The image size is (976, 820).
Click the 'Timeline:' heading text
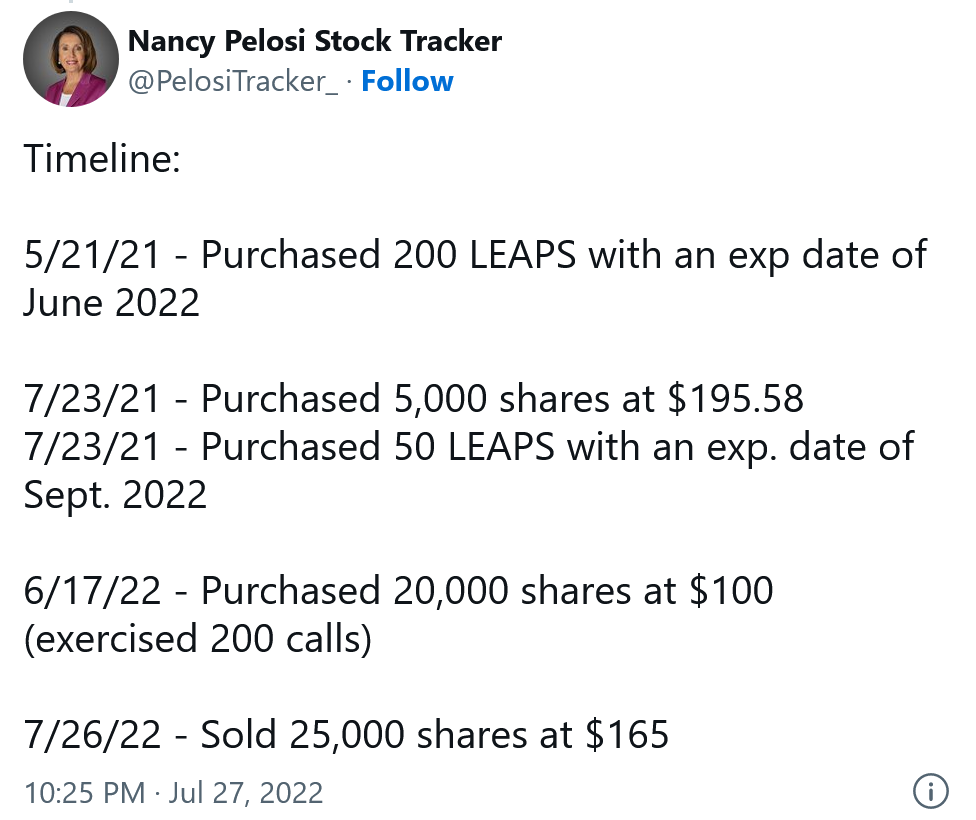click(x=102, y=158)
